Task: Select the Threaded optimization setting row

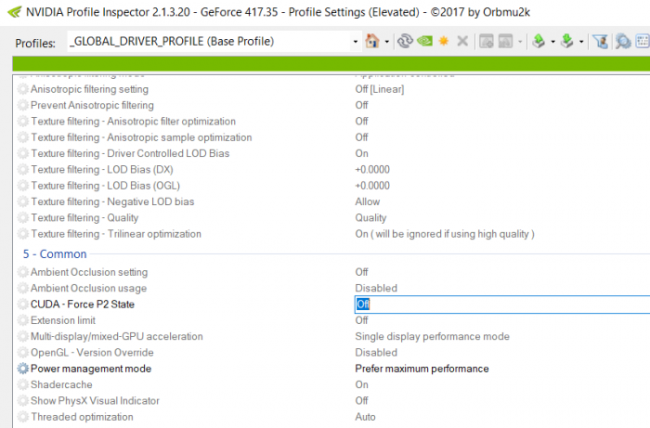Action: click(331, 417)
